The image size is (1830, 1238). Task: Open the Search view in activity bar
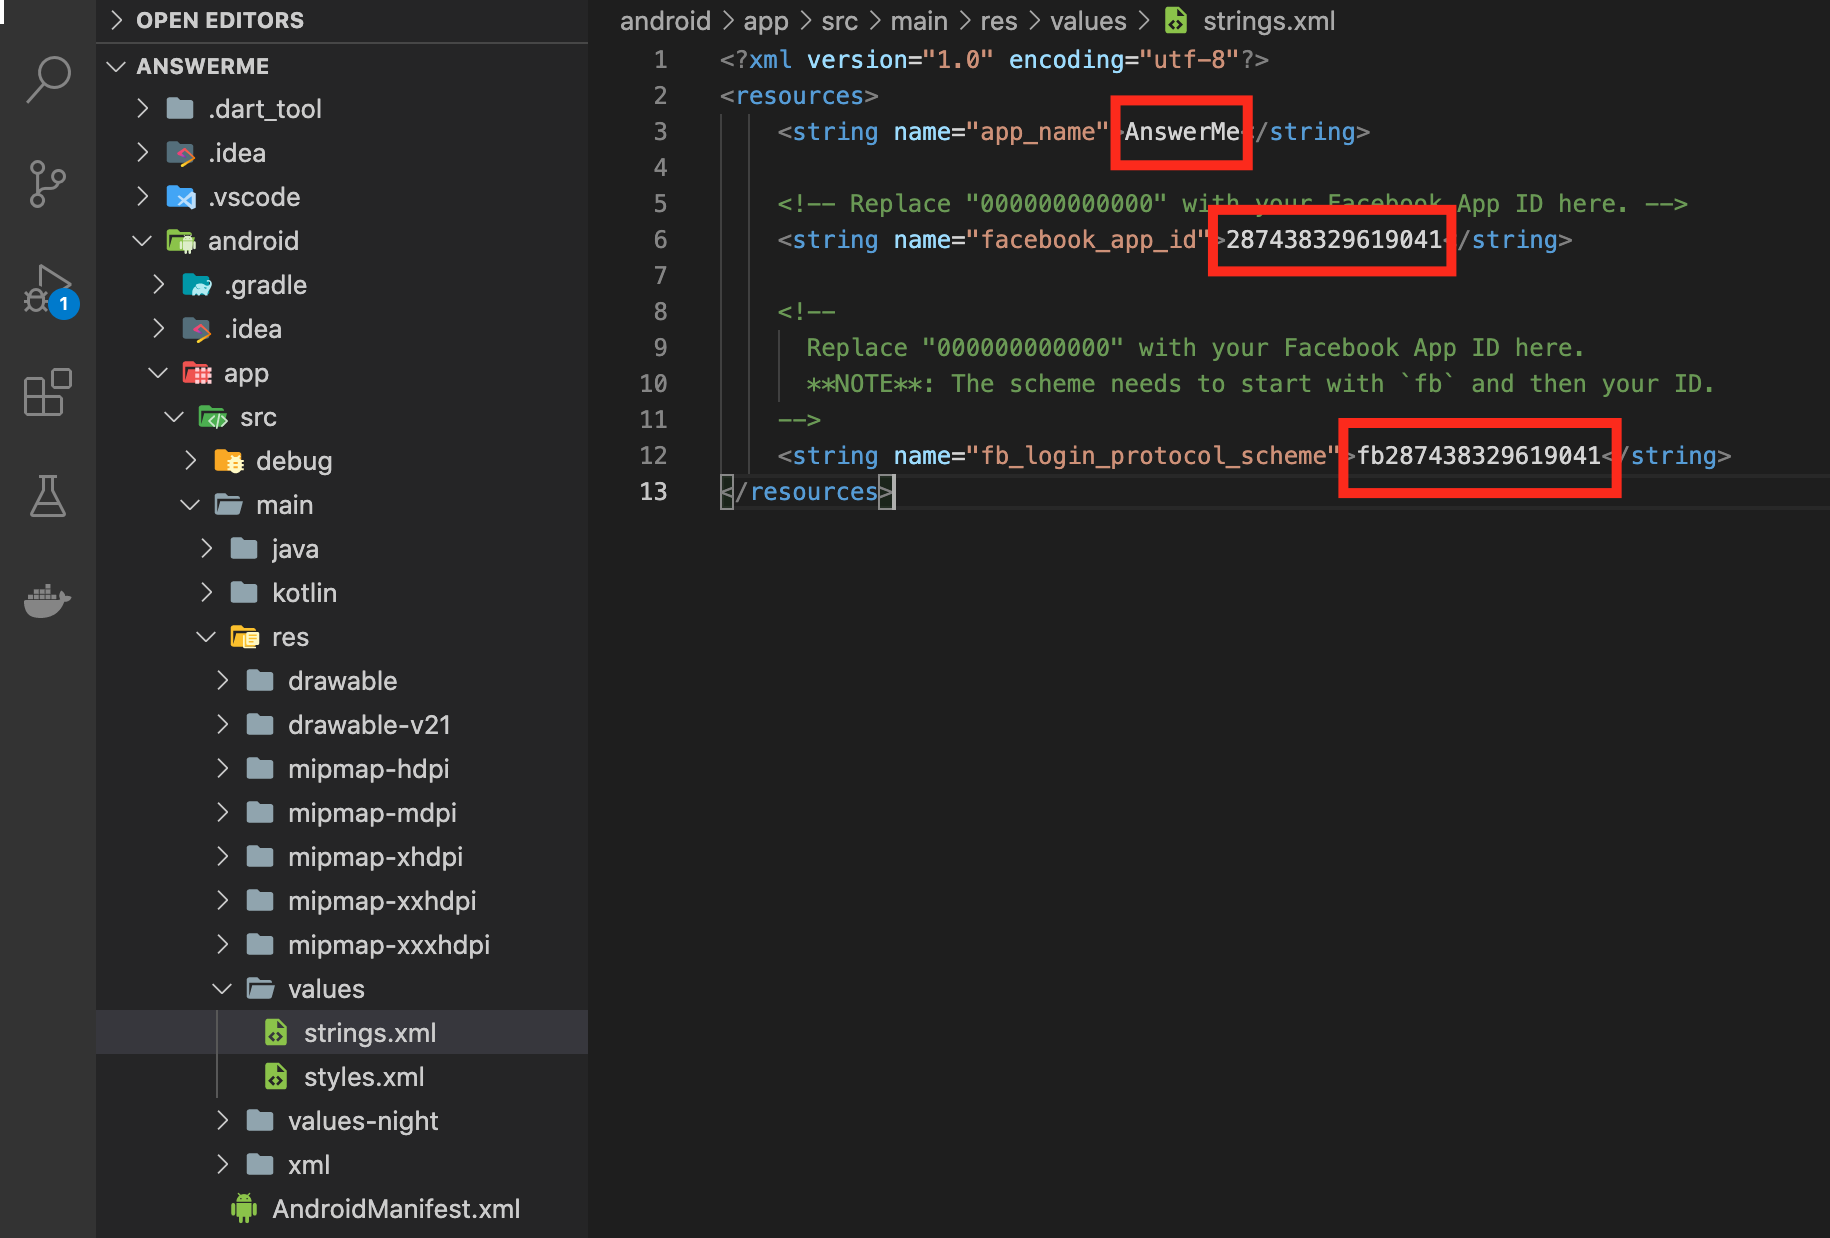pyautogui.click(x=47, y=79)
